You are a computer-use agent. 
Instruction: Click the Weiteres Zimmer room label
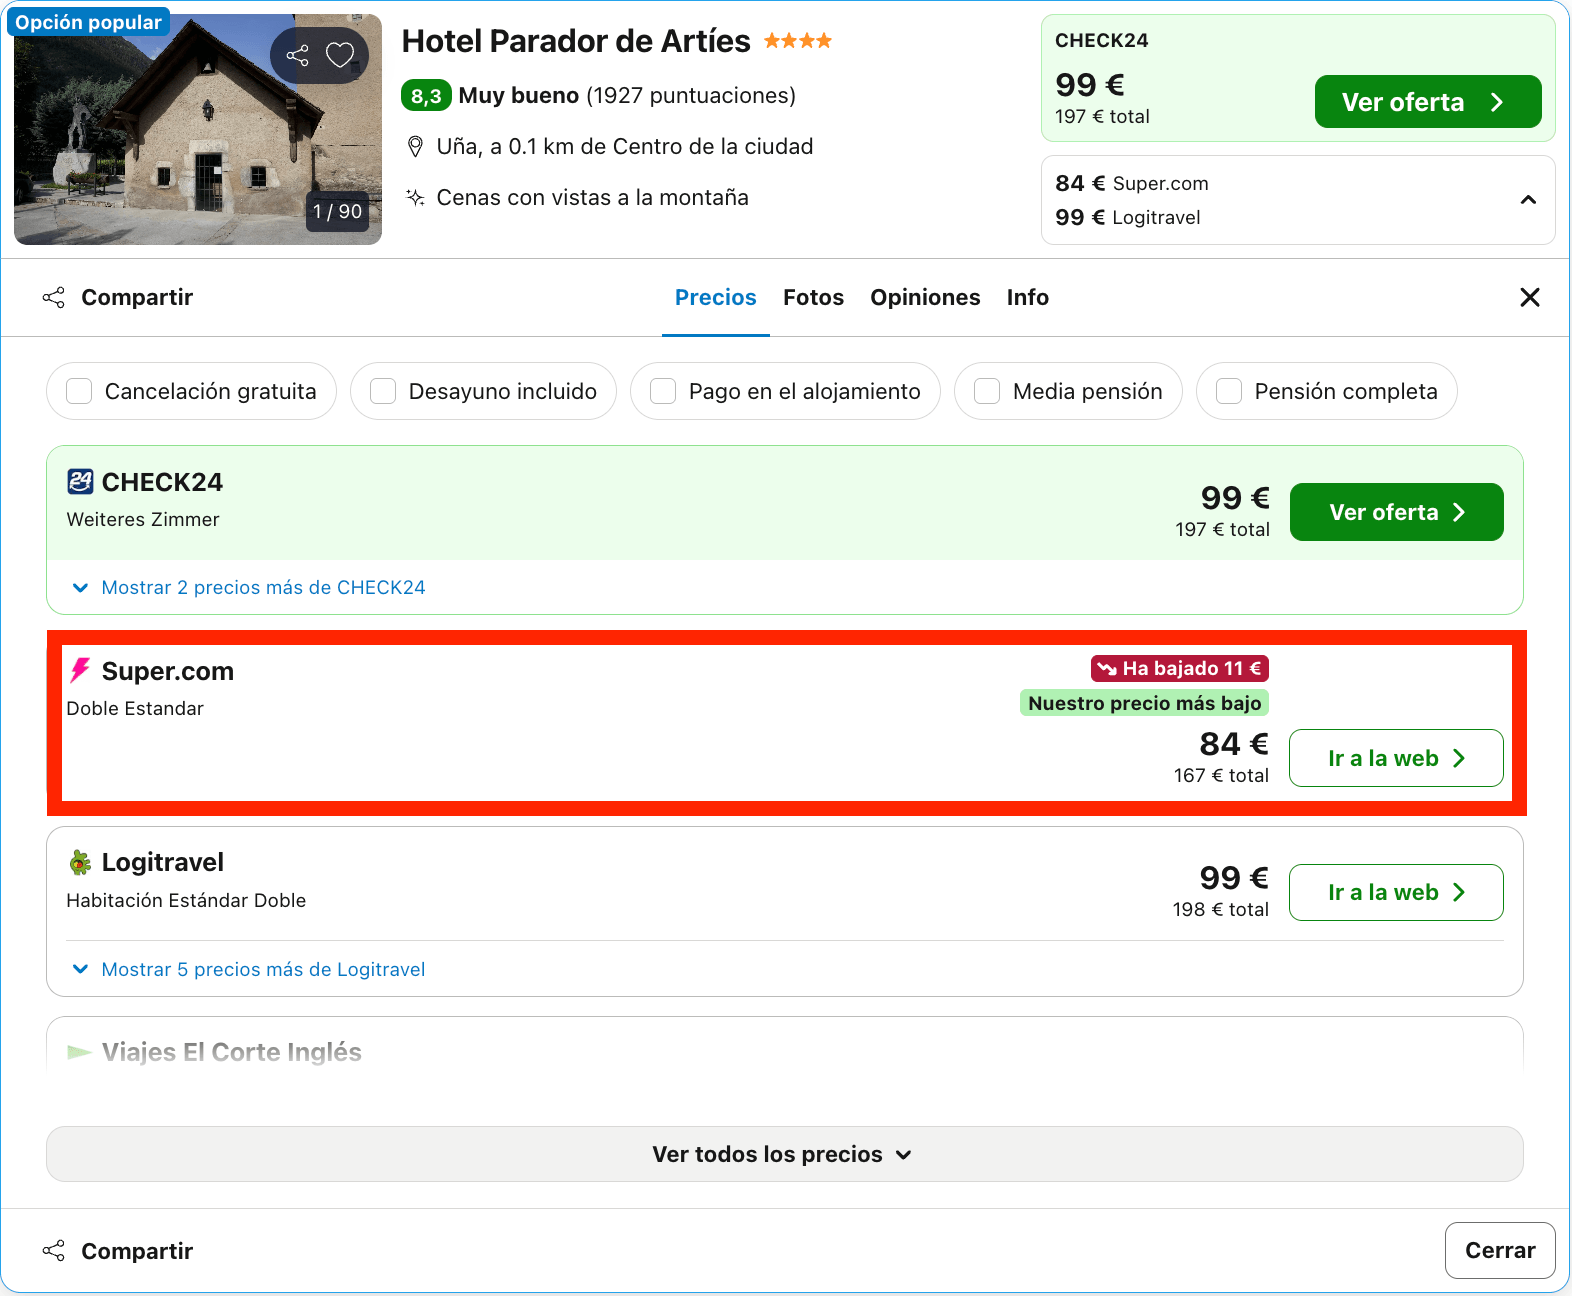143,519
